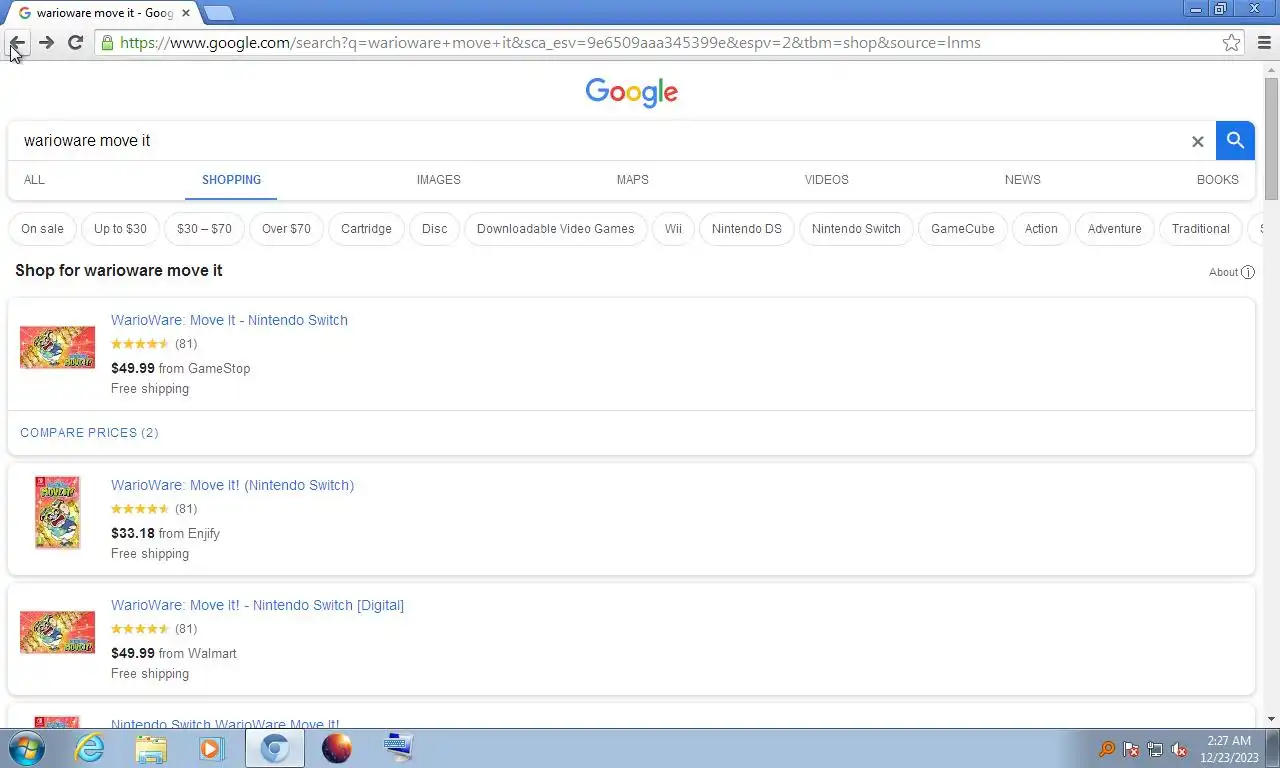Click the Google logo
The width and height of the screenshot is (1280, 768).
[x=632, y=92]
